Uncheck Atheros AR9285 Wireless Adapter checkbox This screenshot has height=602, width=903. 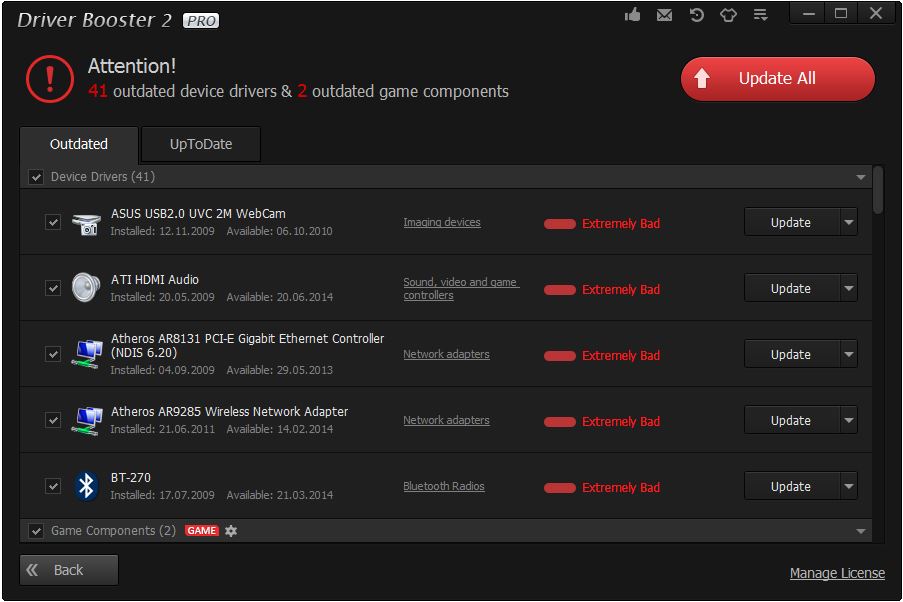(53, 420)
